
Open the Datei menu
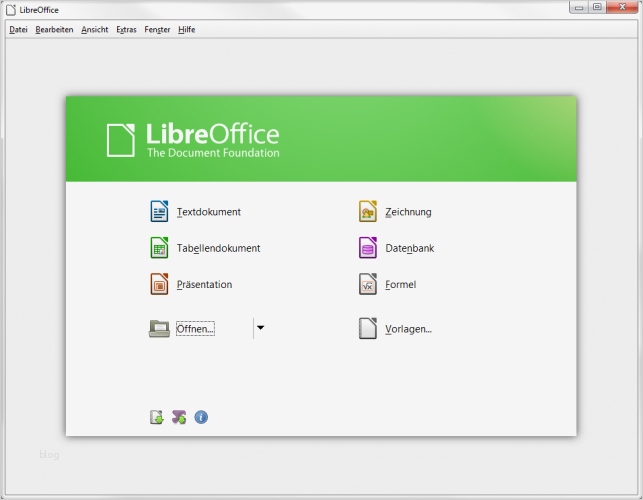tap(18, 30)
